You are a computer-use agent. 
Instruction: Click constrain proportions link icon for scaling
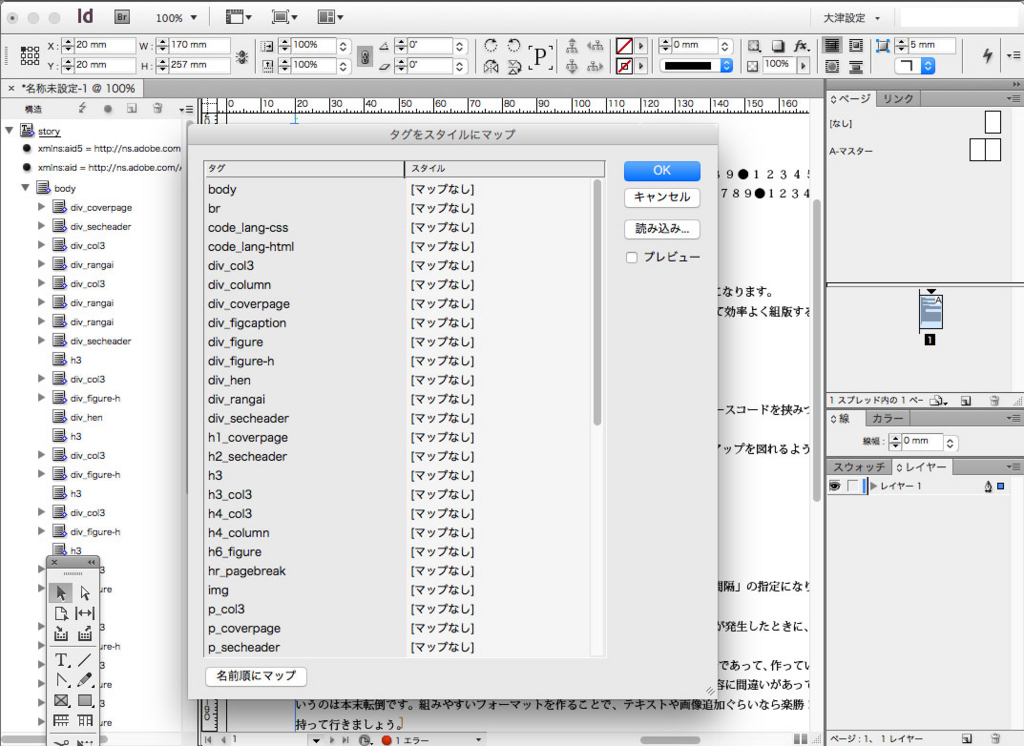366,56
